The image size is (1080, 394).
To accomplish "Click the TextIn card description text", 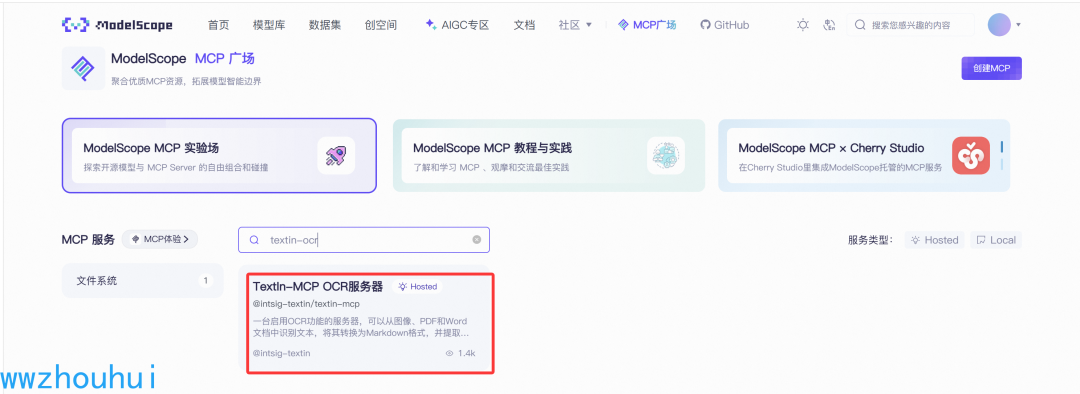I will (x=361, y=327).
